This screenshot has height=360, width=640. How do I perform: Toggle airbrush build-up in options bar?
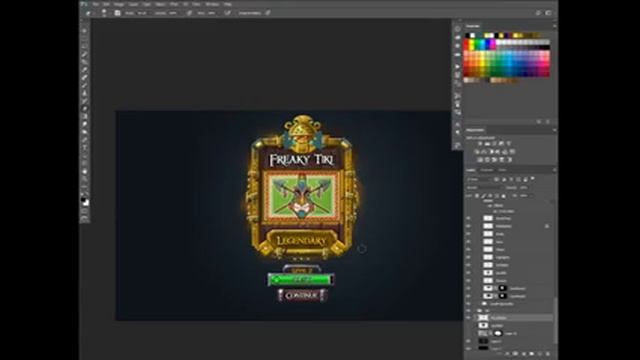(227, 13)
